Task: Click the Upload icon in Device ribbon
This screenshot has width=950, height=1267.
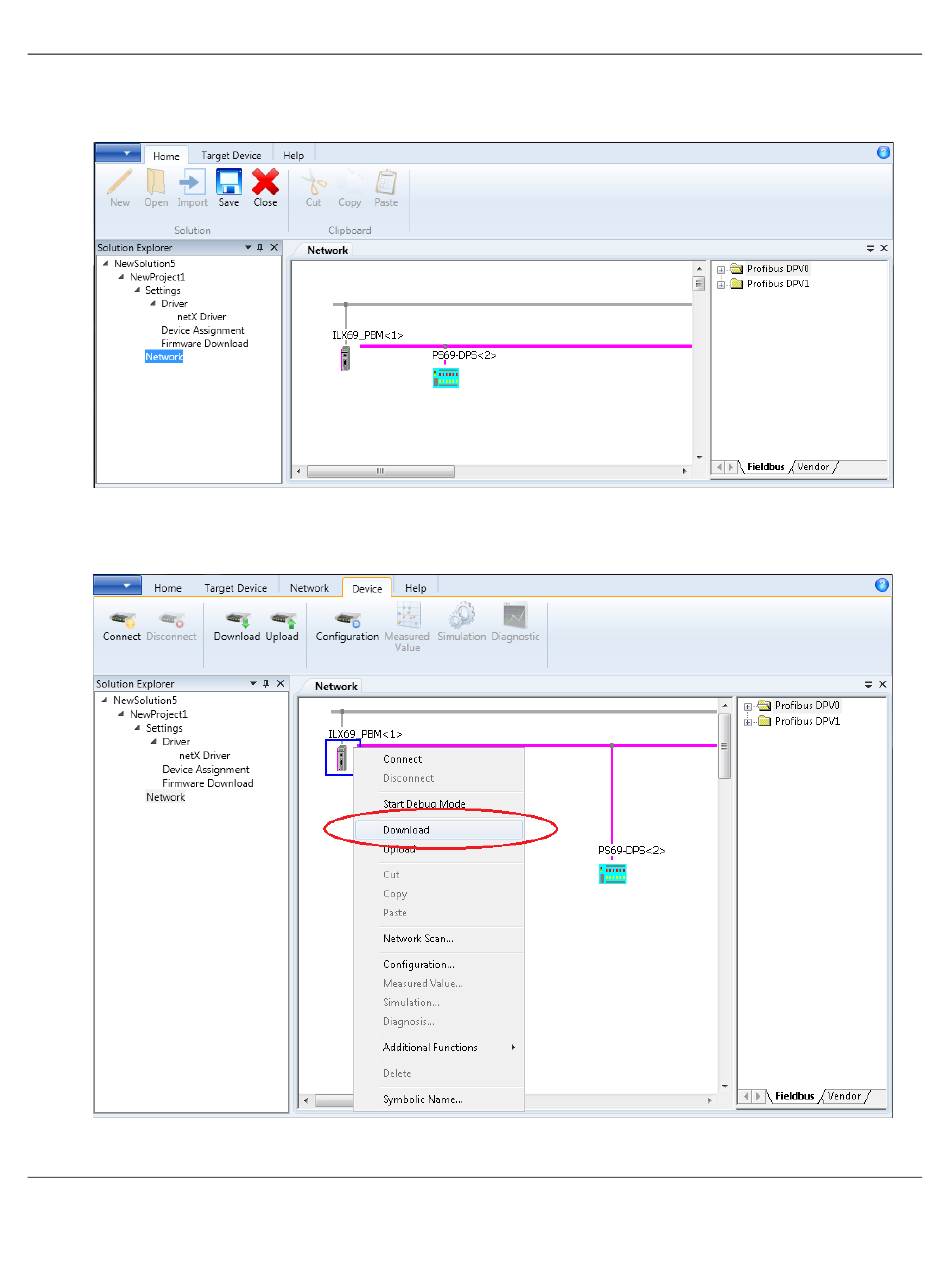Action: click(x=282, y=618)
